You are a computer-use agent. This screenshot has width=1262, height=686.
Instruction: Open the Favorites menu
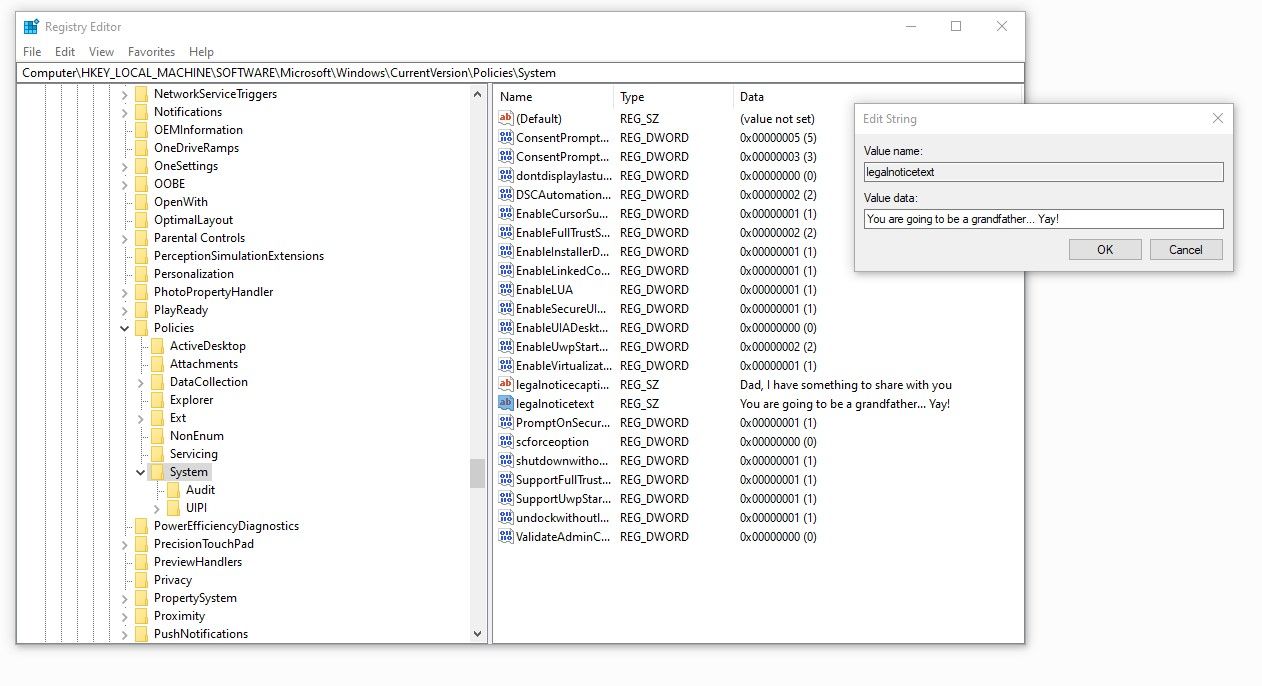(151, 52)
